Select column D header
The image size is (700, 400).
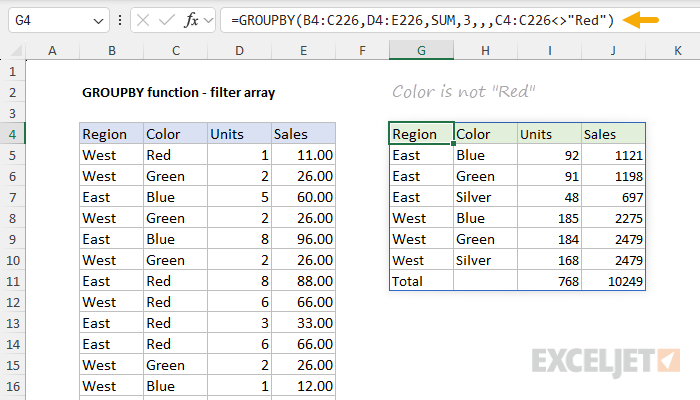coord(239,50)
